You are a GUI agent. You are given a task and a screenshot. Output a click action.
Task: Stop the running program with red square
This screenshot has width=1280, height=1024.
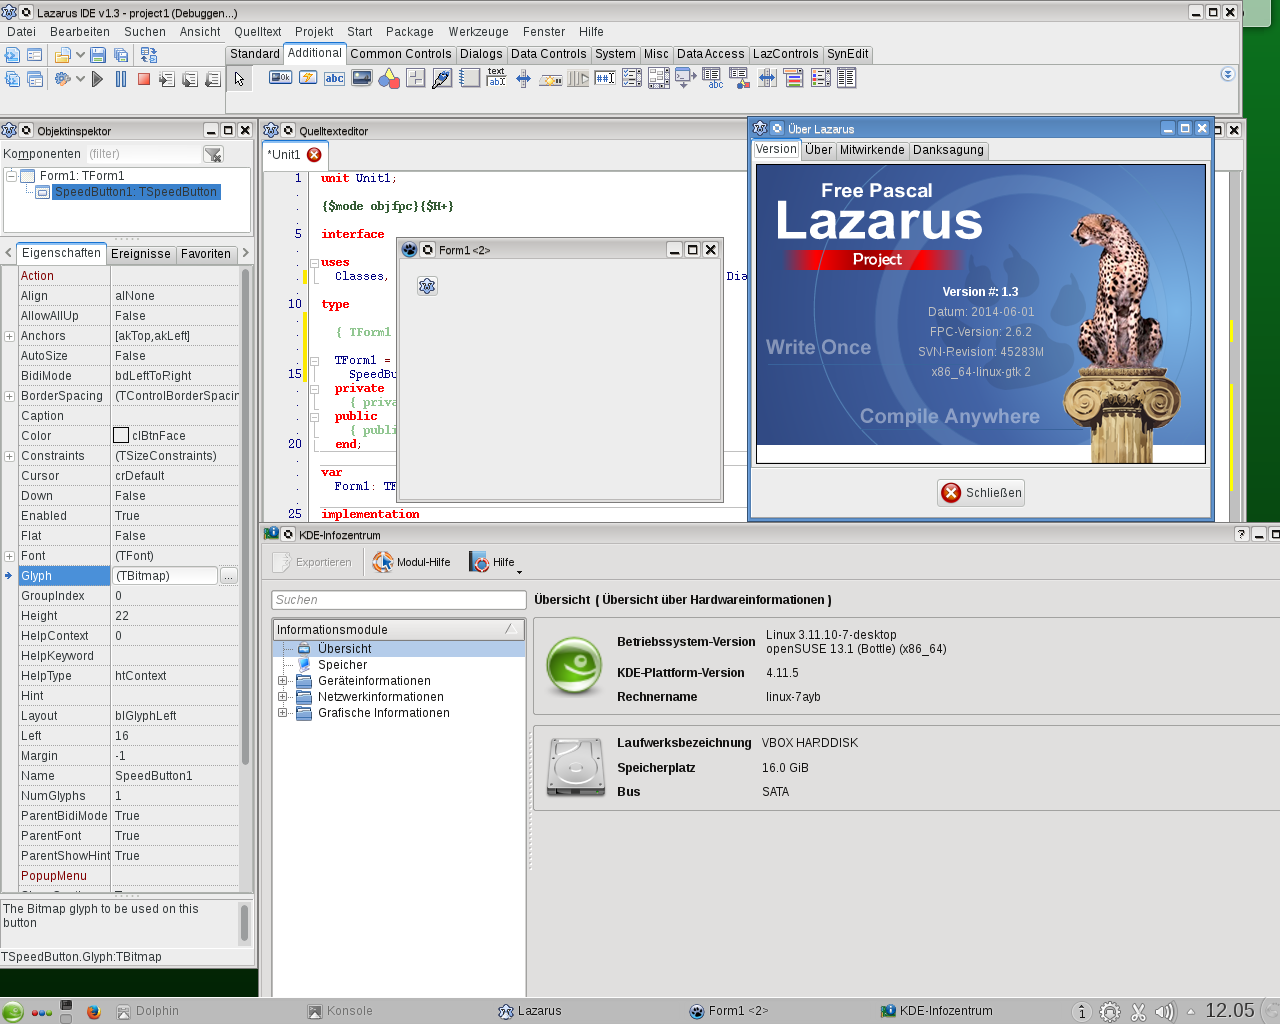(144, 79)
